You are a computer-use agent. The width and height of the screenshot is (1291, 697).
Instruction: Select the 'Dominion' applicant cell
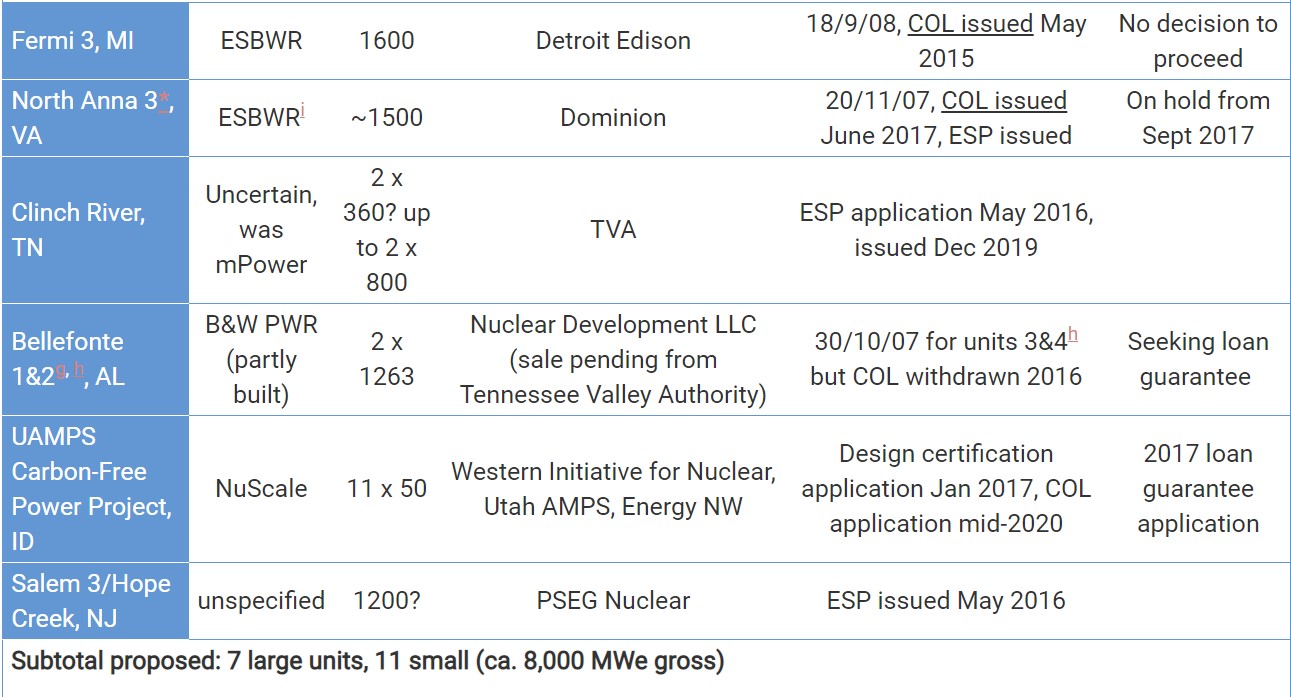613,118
